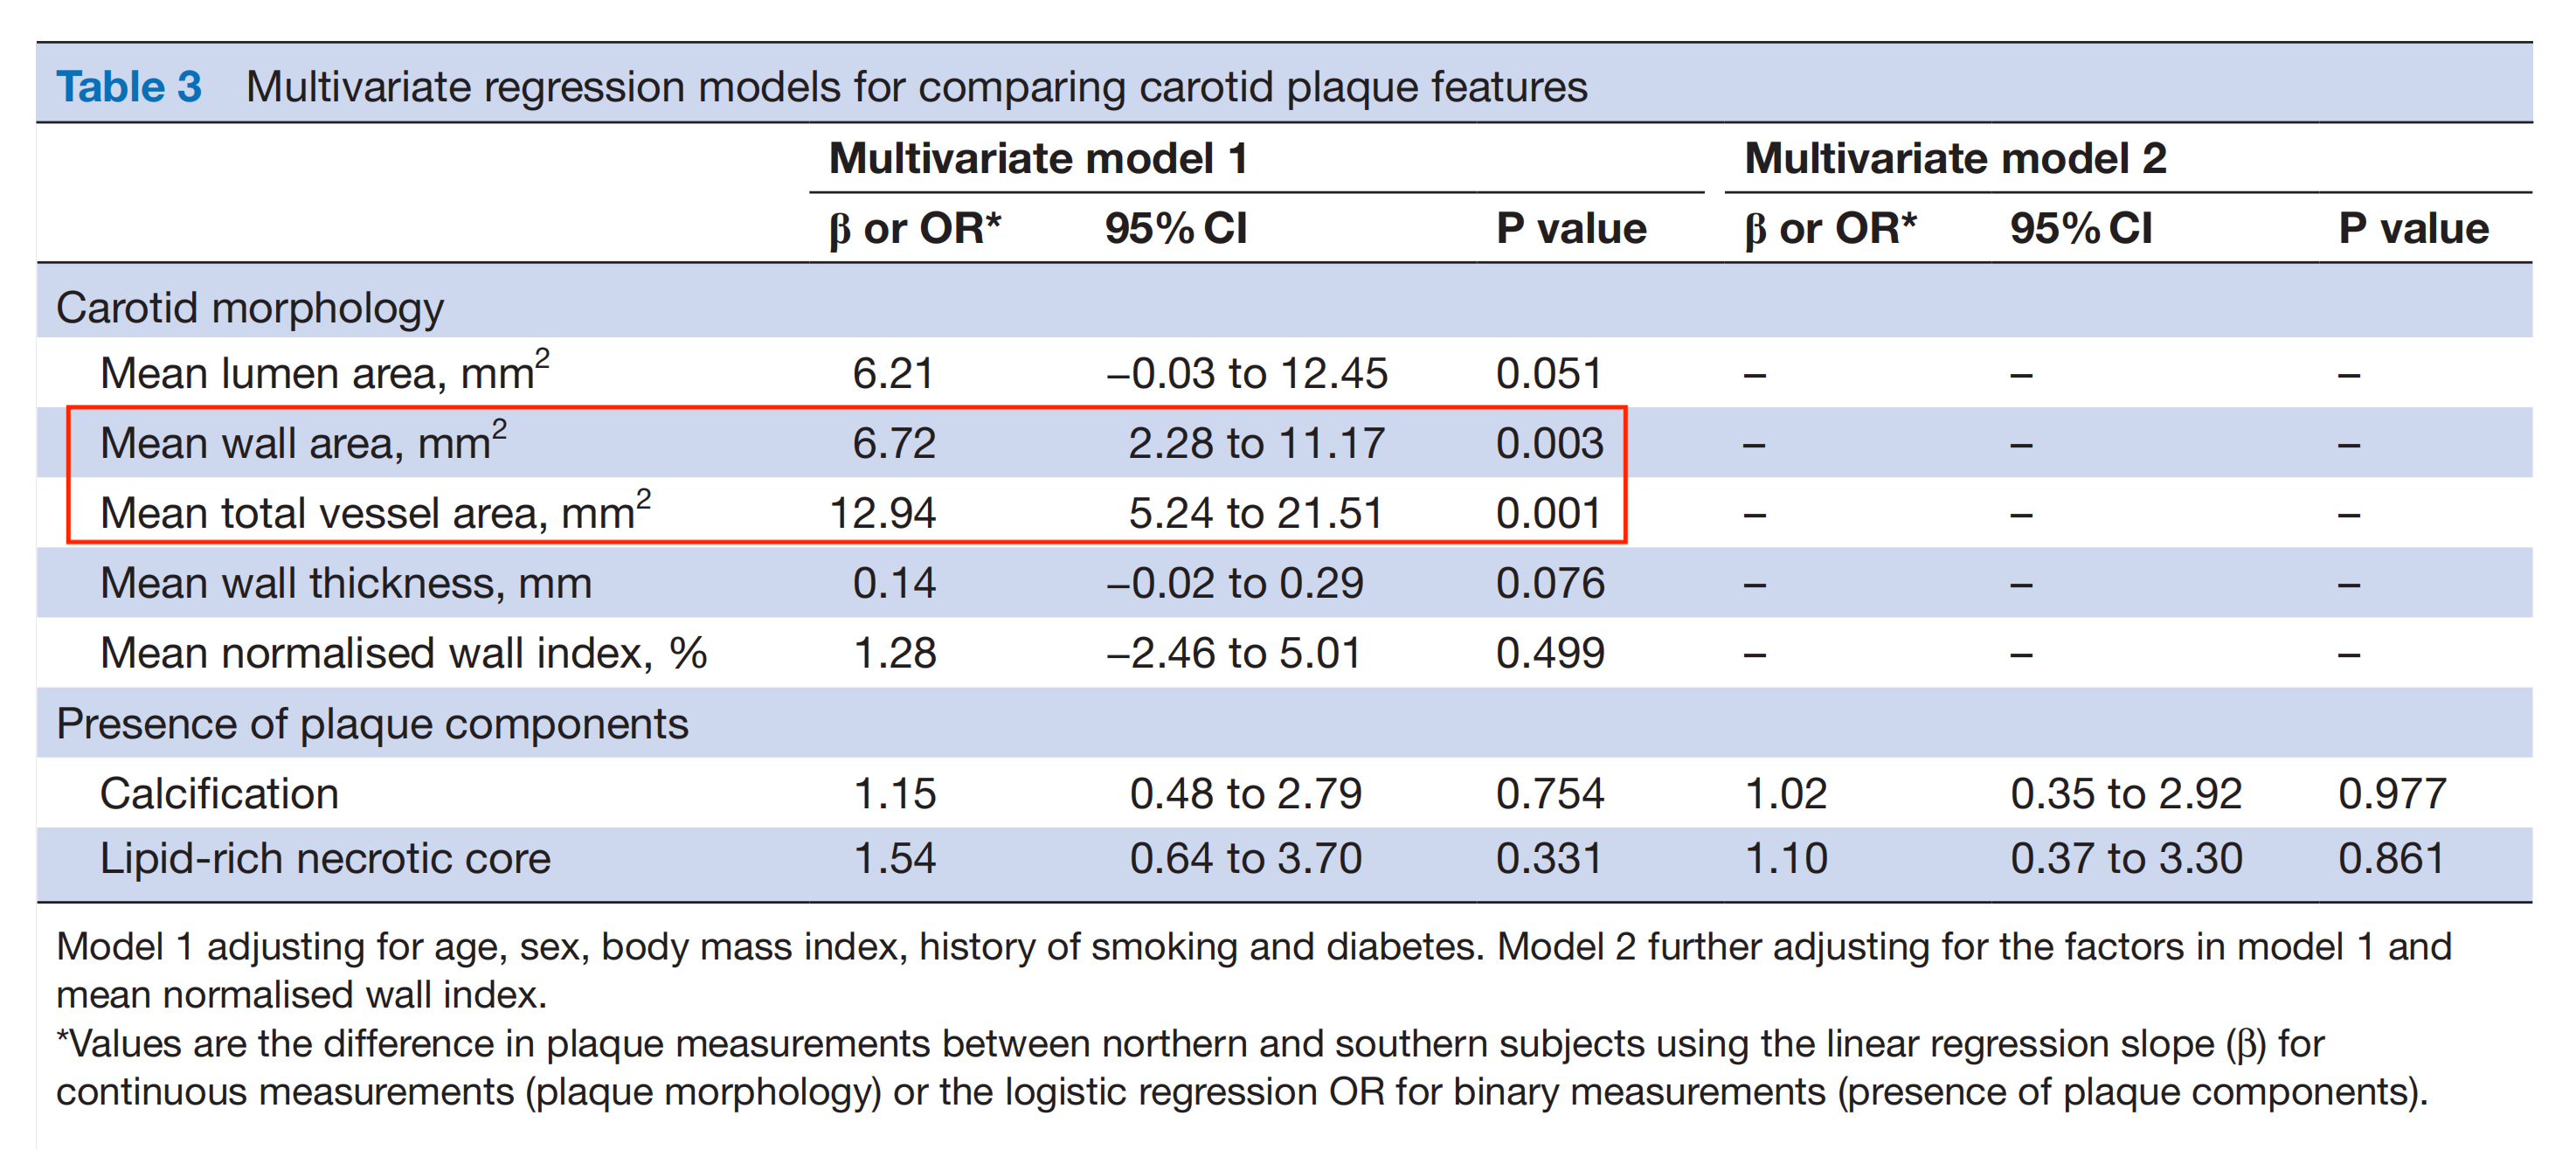Click the 0.861 P value cell
The image size is (2576, 1150).
(x=2391, y=859)
